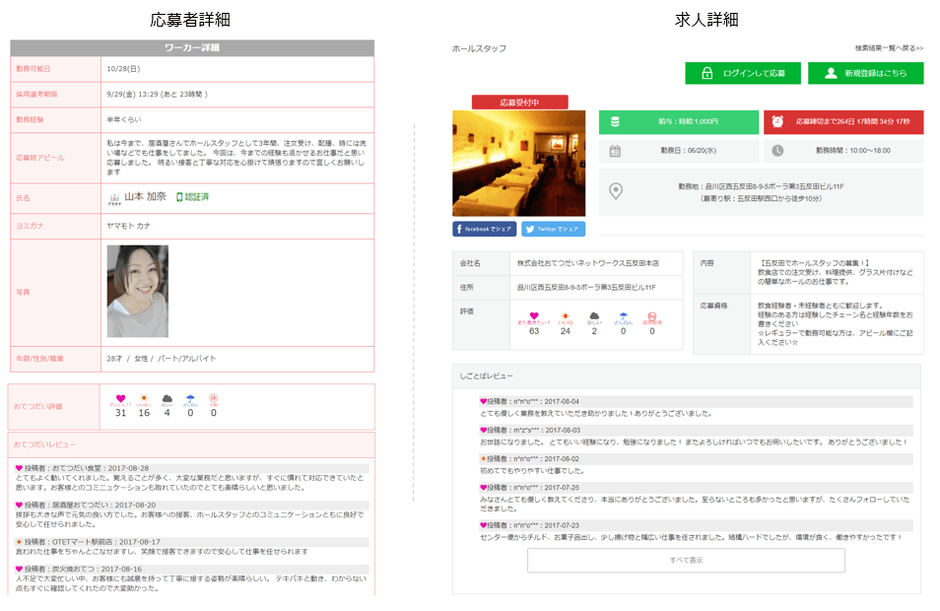Viewport: 940px width, 611px height.
Task: Click the pink heart icon above 63
Action: [534, 315]
